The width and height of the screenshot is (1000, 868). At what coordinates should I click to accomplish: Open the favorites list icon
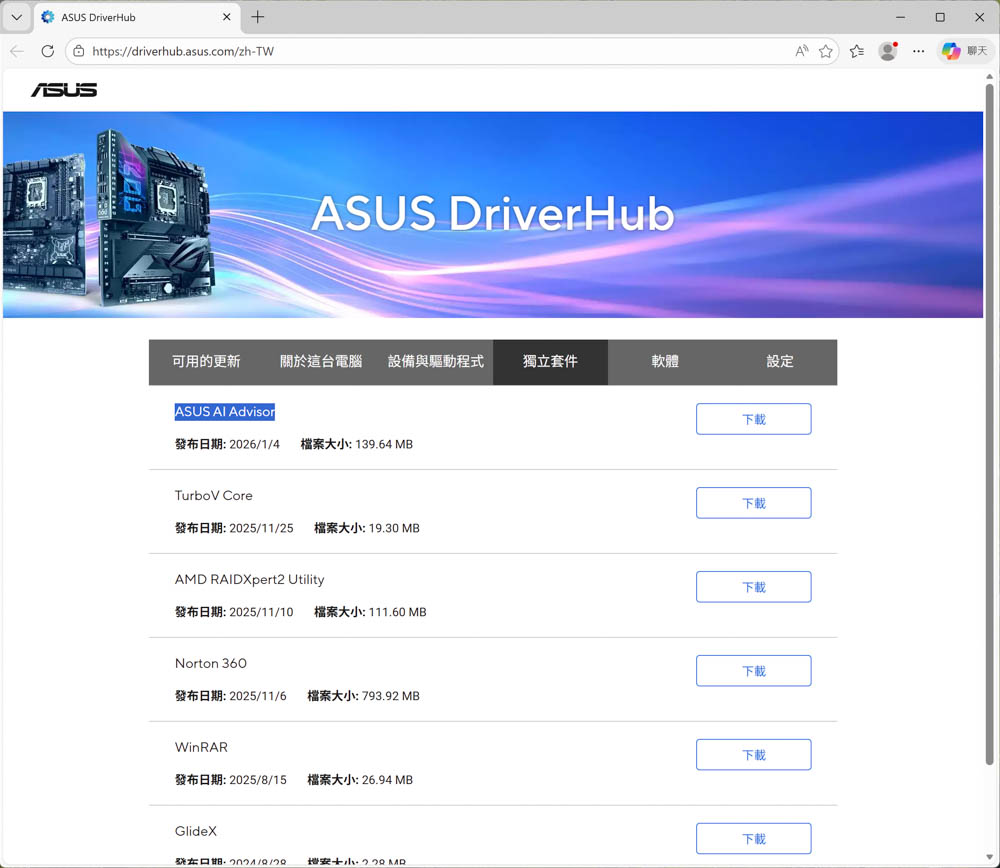[x=857, y=51]
